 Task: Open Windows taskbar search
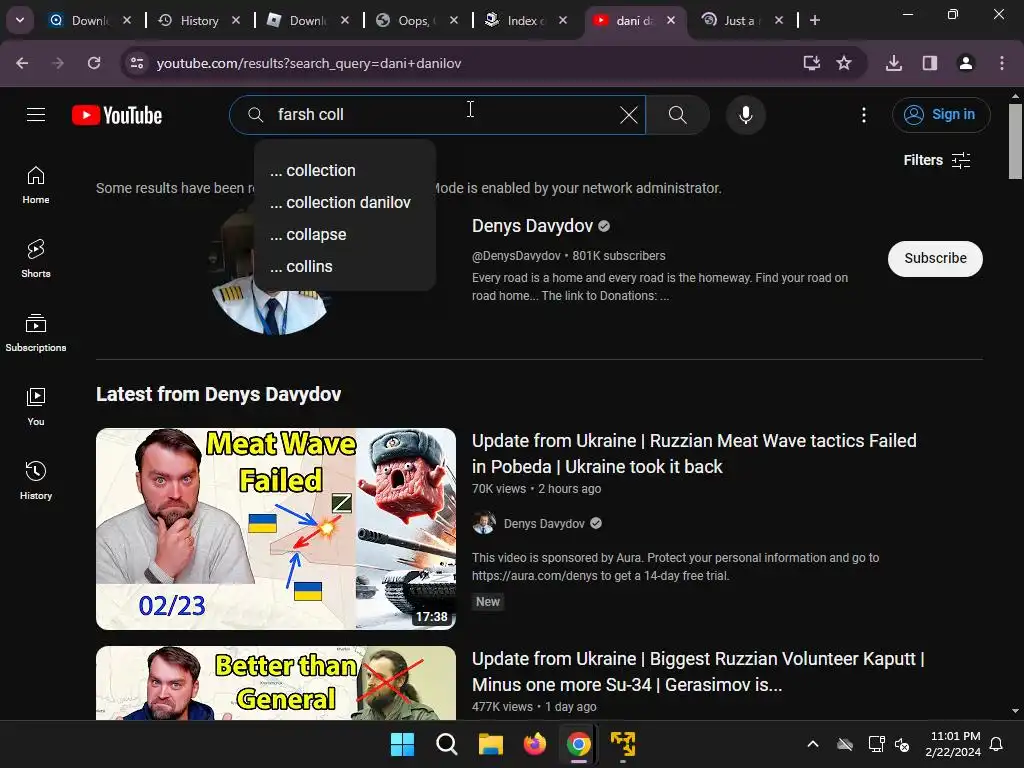coord(447,744)
